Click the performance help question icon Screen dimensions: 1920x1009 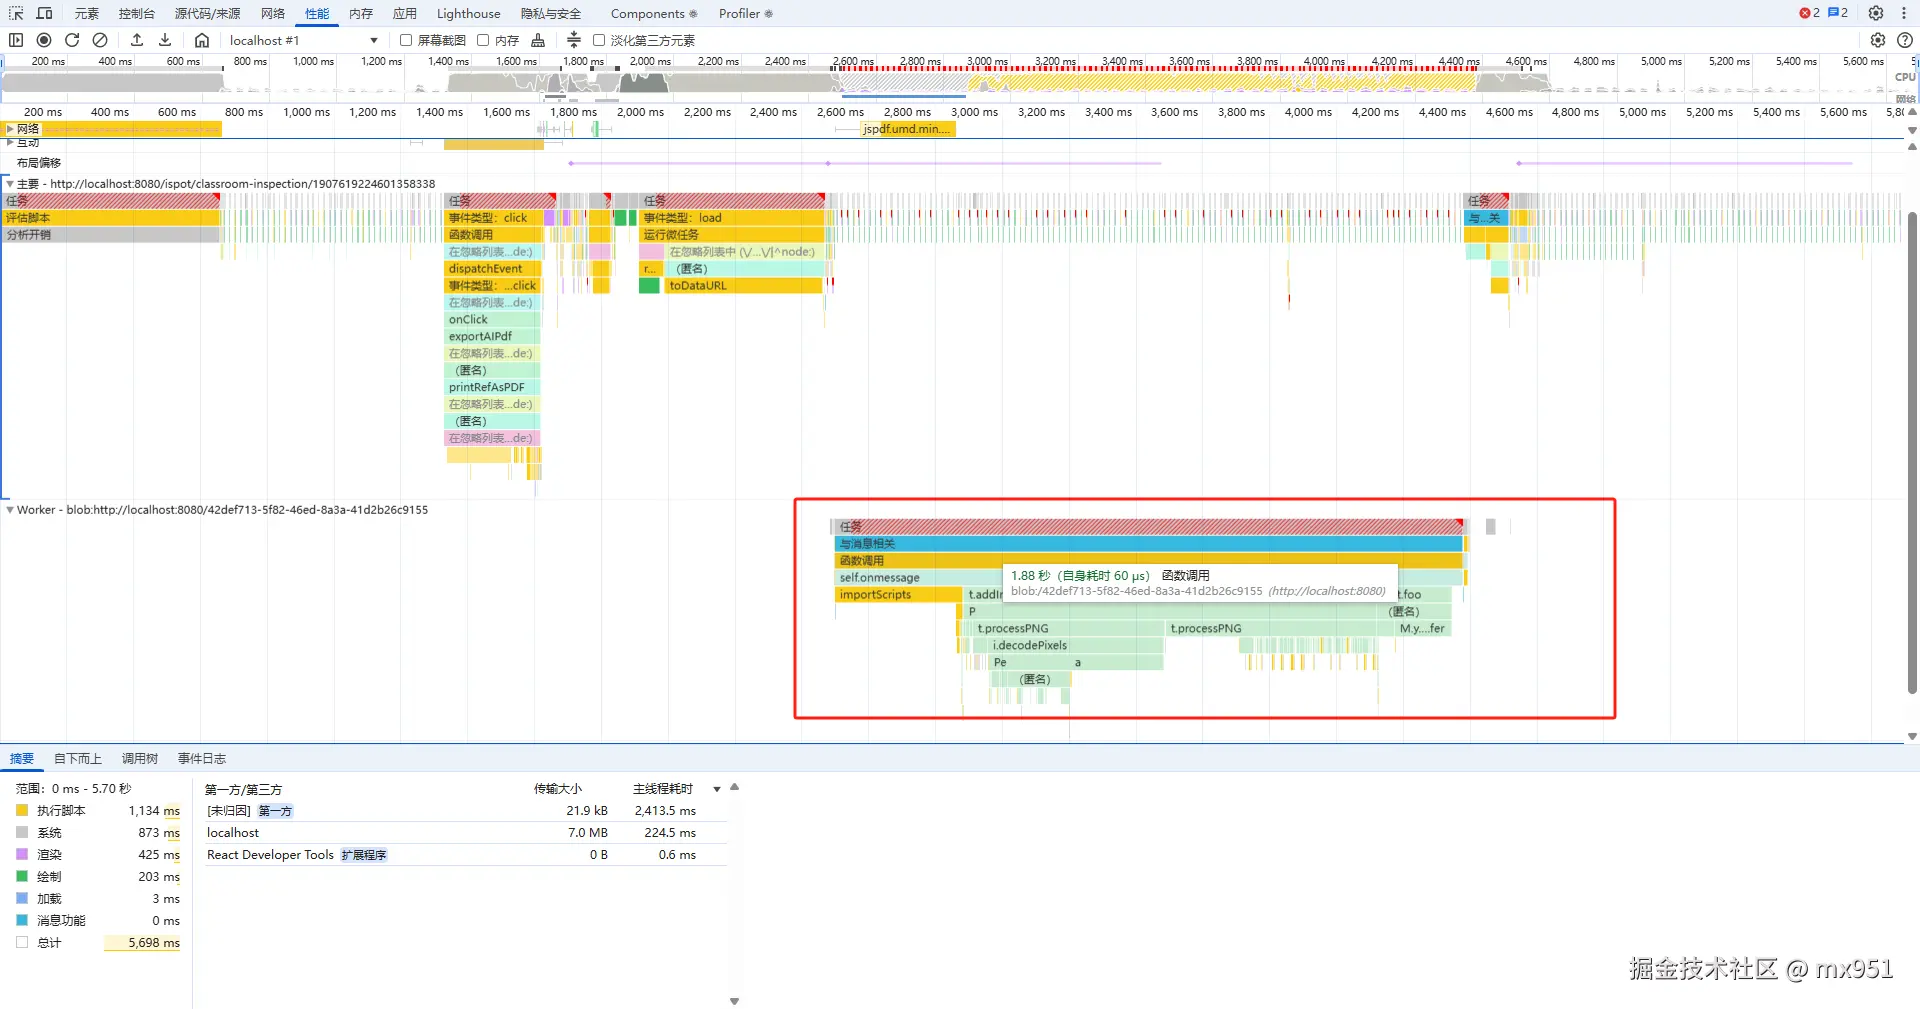coord(1905,40)
